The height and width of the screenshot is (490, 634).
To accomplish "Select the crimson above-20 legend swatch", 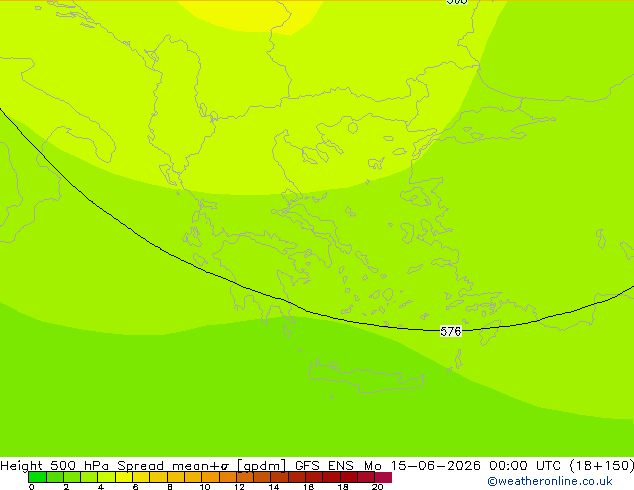I will (383, 477).
